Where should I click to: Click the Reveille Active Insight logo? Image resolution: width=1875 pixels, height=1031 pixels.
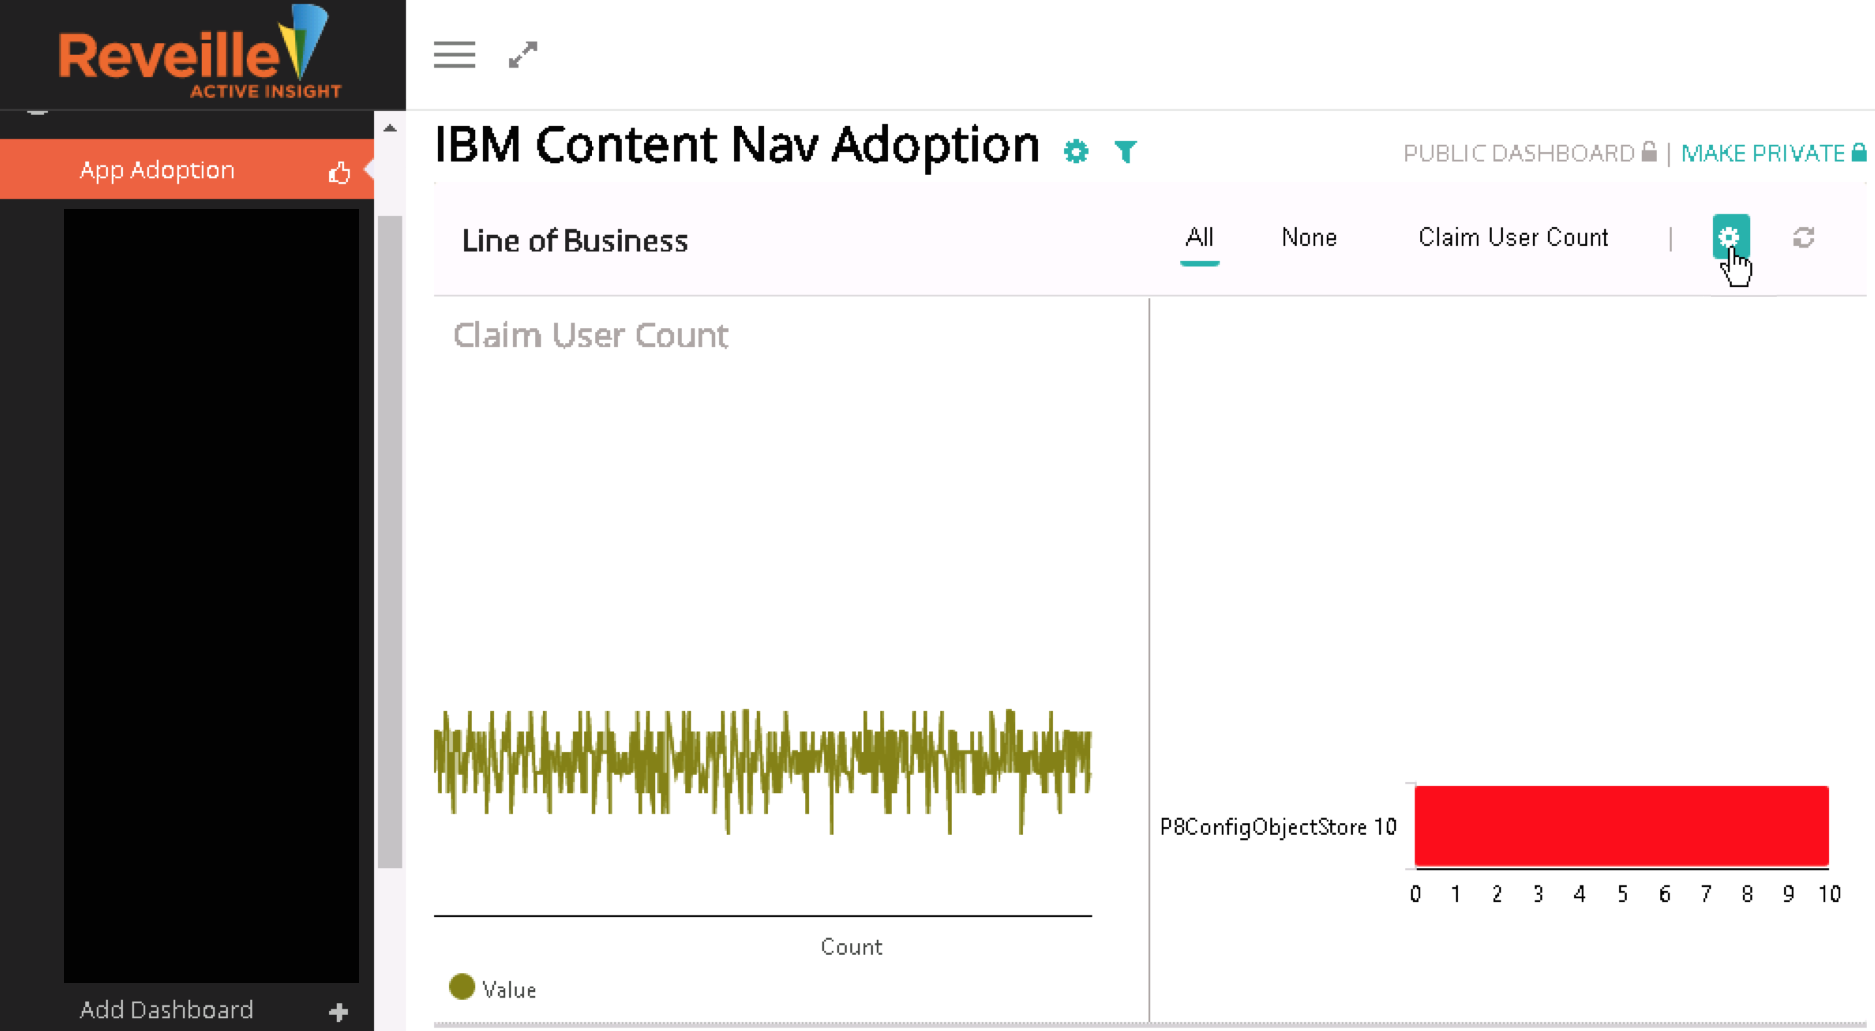pos(201,52)
